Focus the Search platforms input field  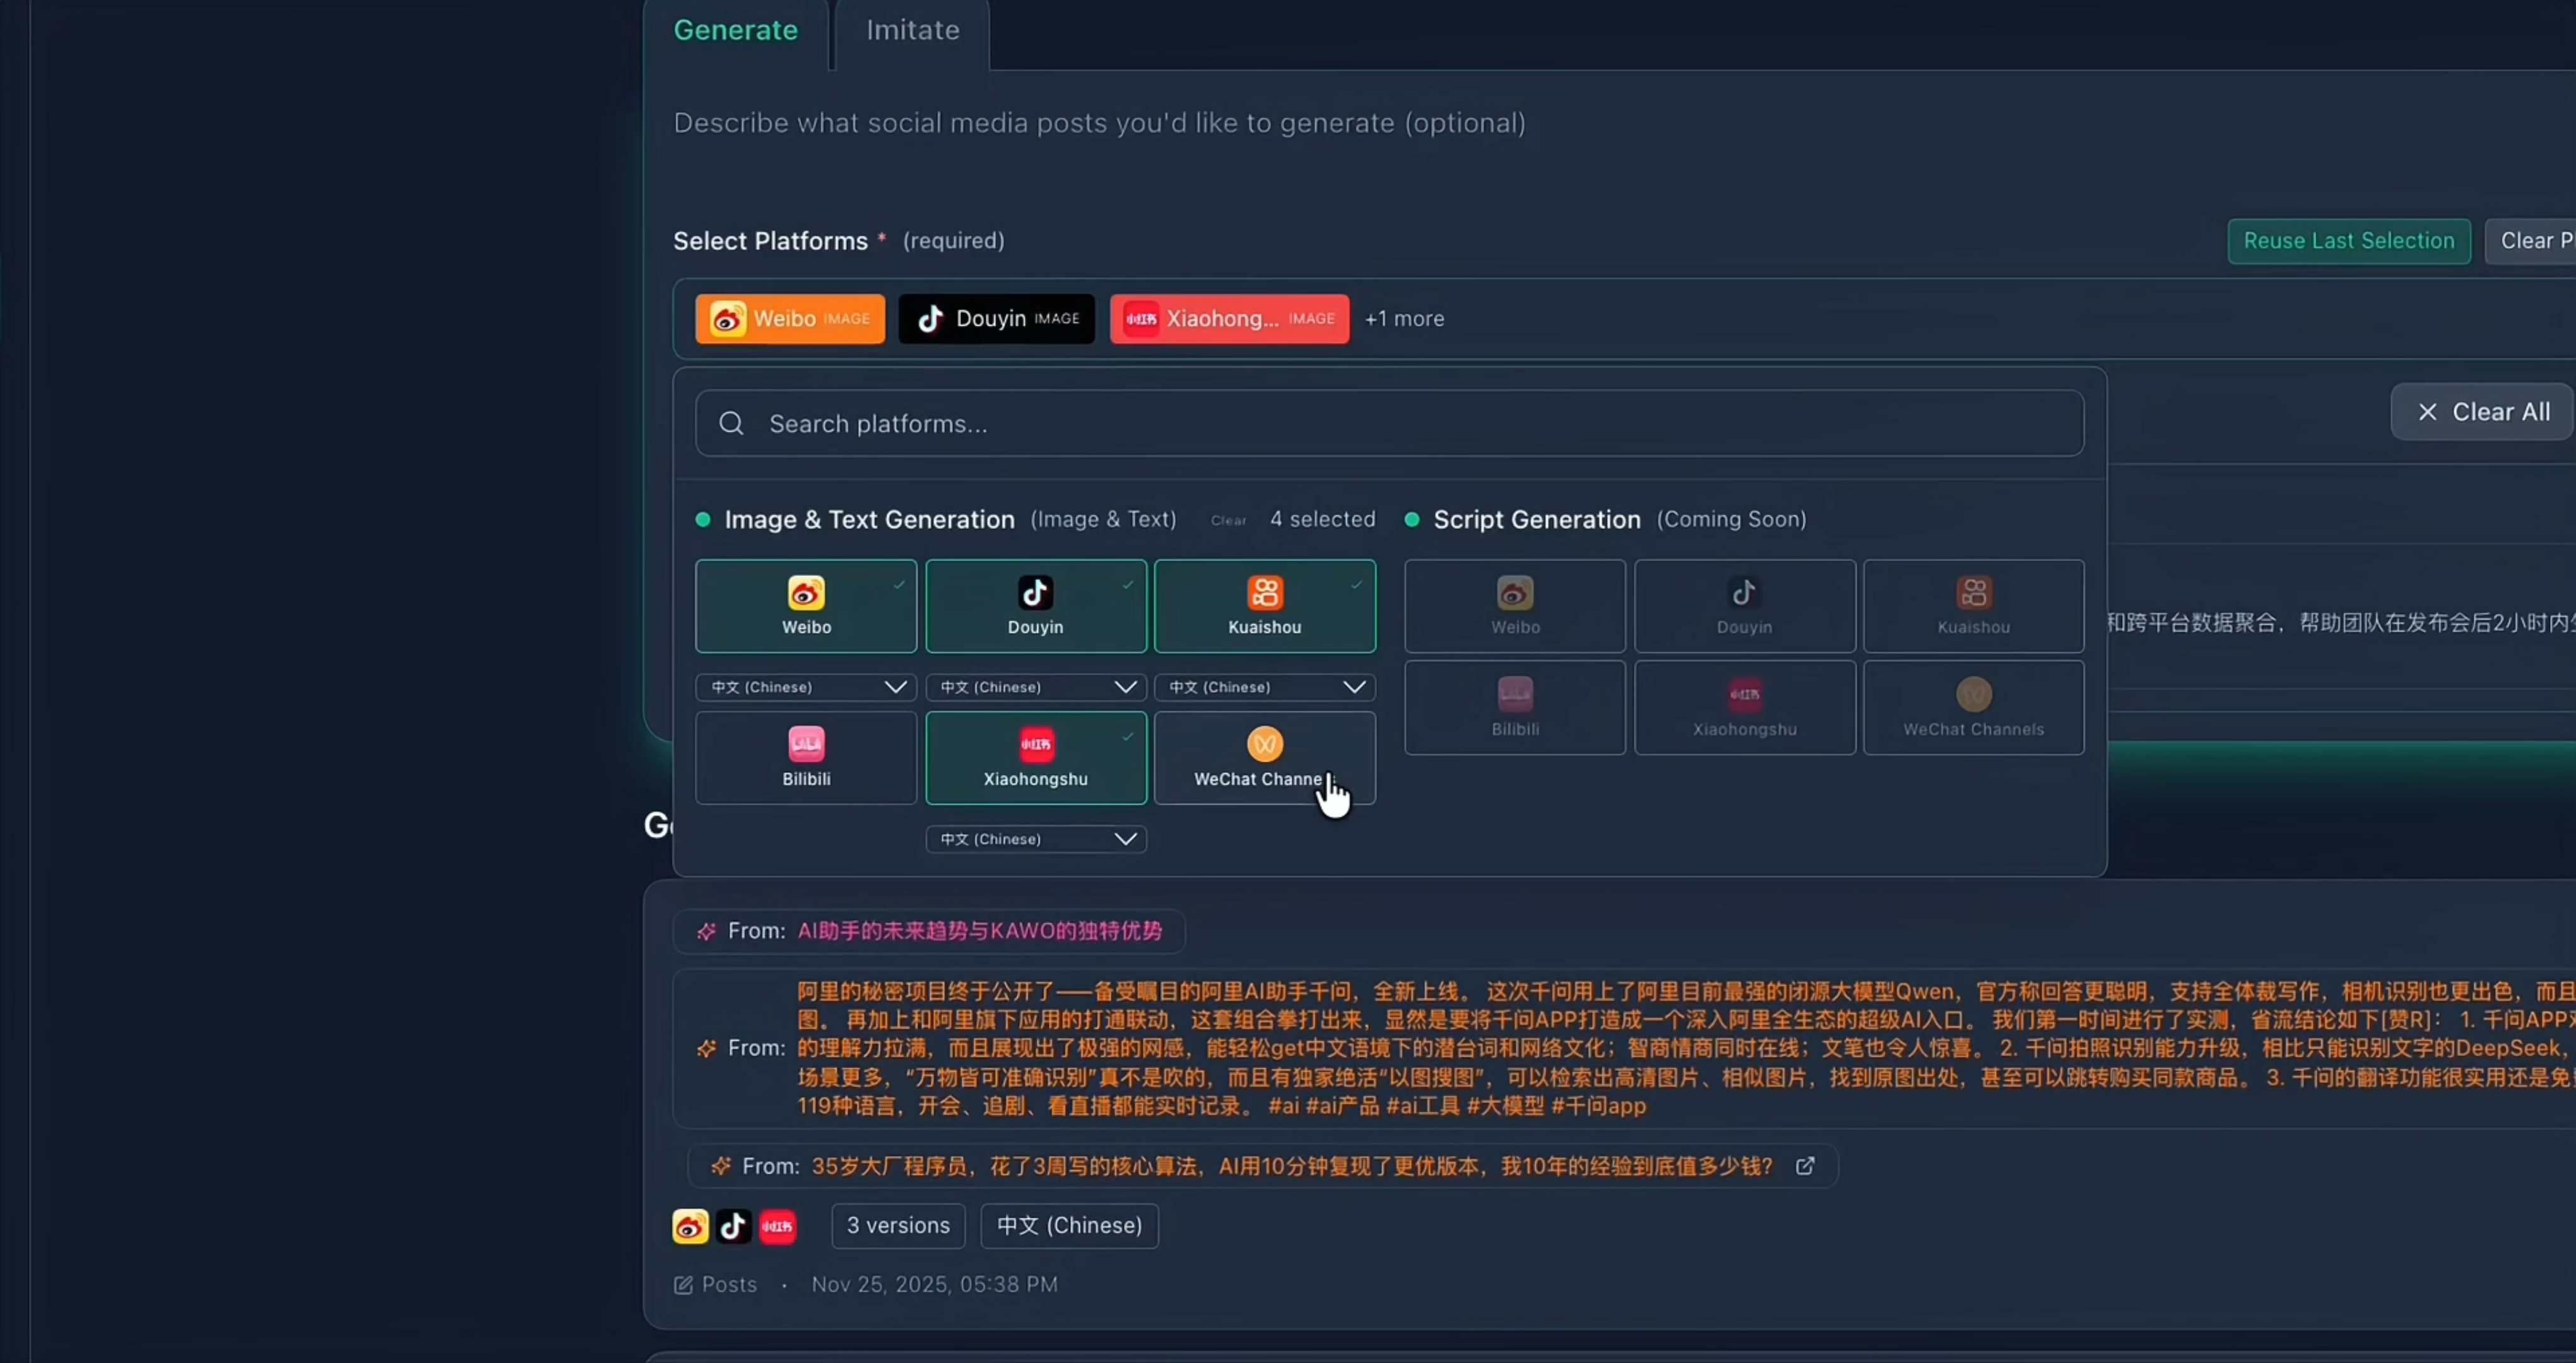coord(1400,424)
